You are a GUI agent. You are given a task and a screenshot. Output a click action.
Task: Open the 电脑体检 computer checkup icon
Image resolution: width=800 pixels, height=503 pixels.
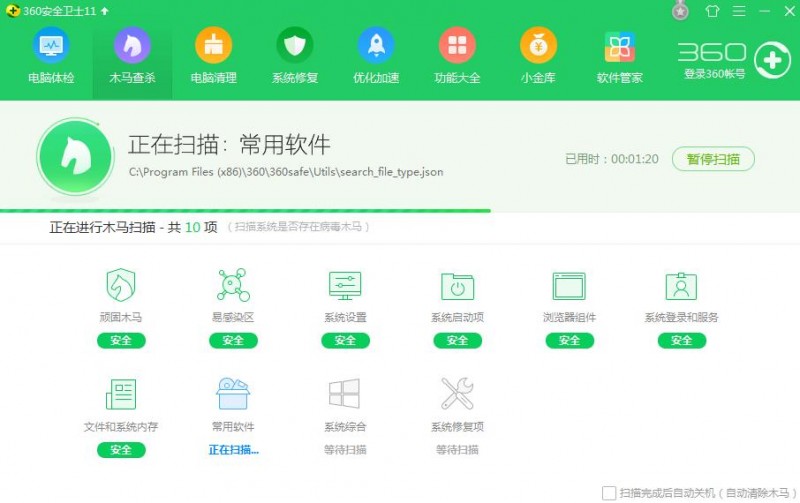point(51,46)
